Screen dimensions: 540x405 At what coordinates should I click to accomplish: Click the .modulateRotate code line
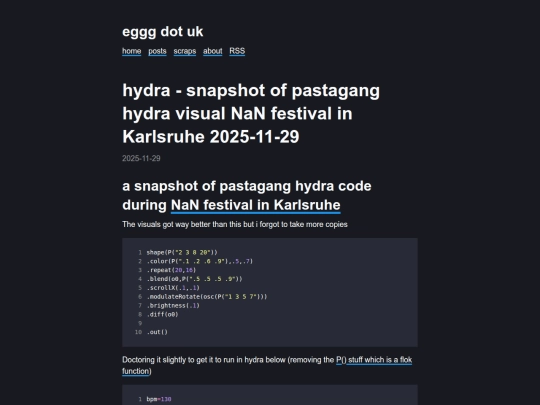(x=207, y=297)
